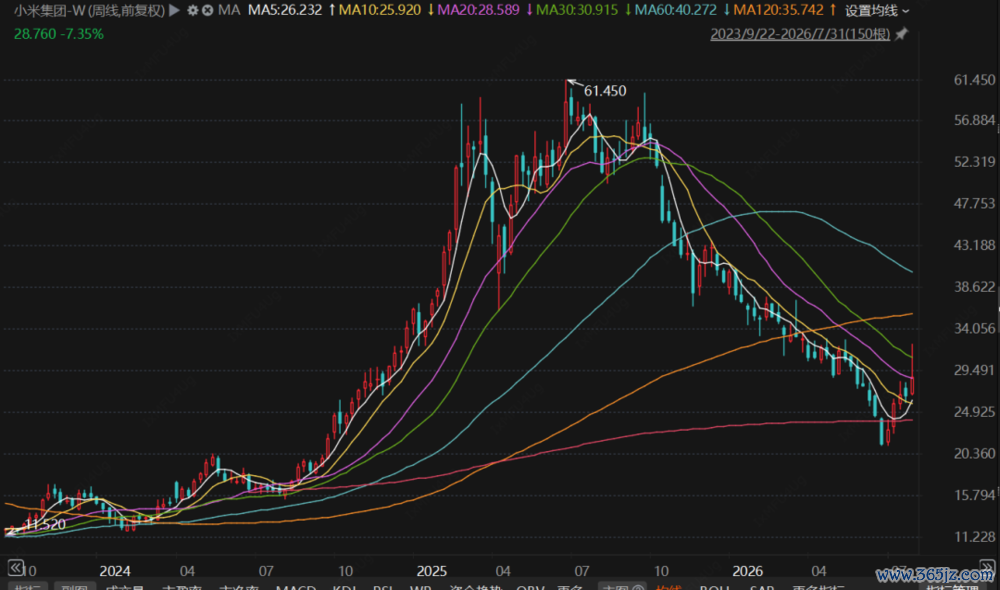The image size is (1000, 590).
Task: Click the 24.925 price axis label
Action: coord(974,412)
